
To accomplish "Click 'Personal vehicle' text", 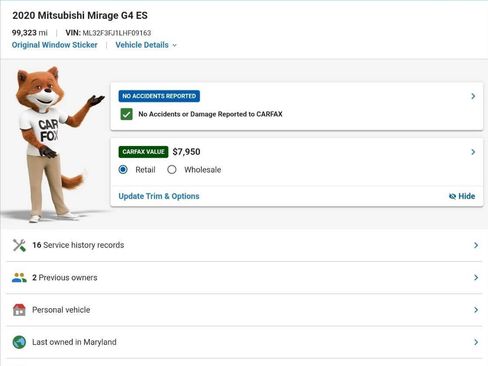I will (61, 310).
